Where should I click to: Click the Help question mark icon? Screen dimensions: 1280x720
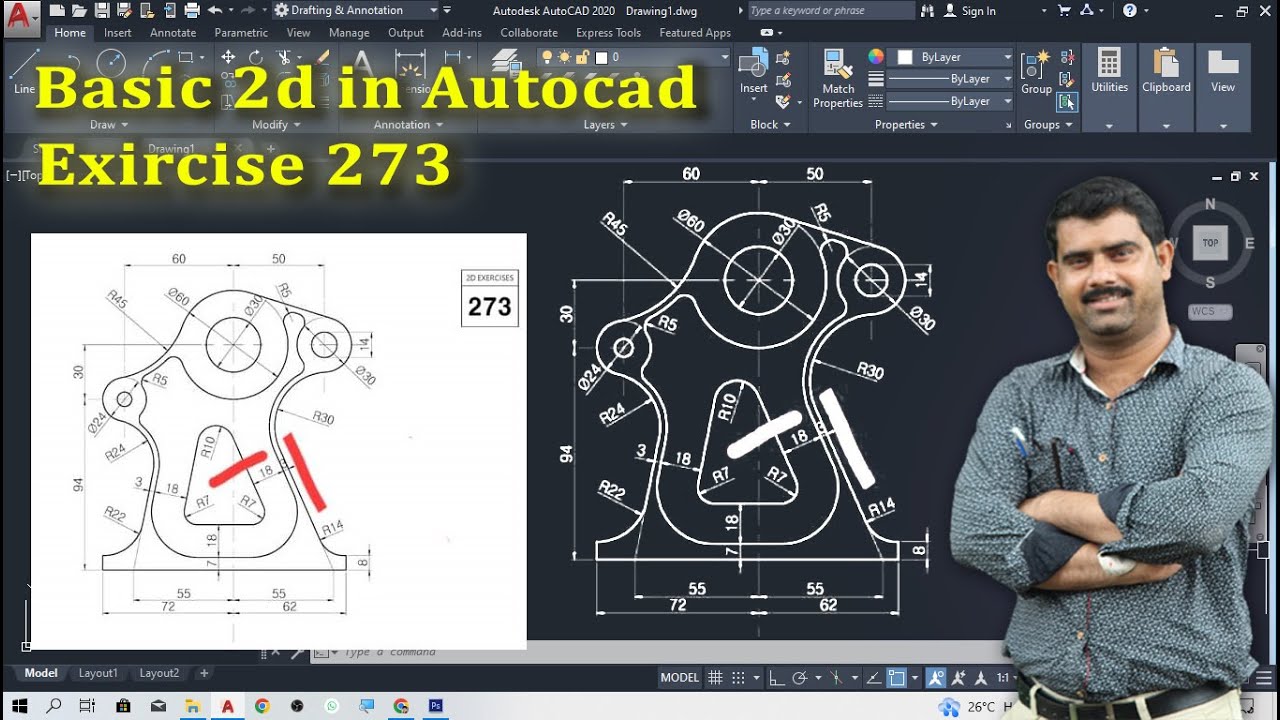pyautogui.click(x=1130, y=11)
